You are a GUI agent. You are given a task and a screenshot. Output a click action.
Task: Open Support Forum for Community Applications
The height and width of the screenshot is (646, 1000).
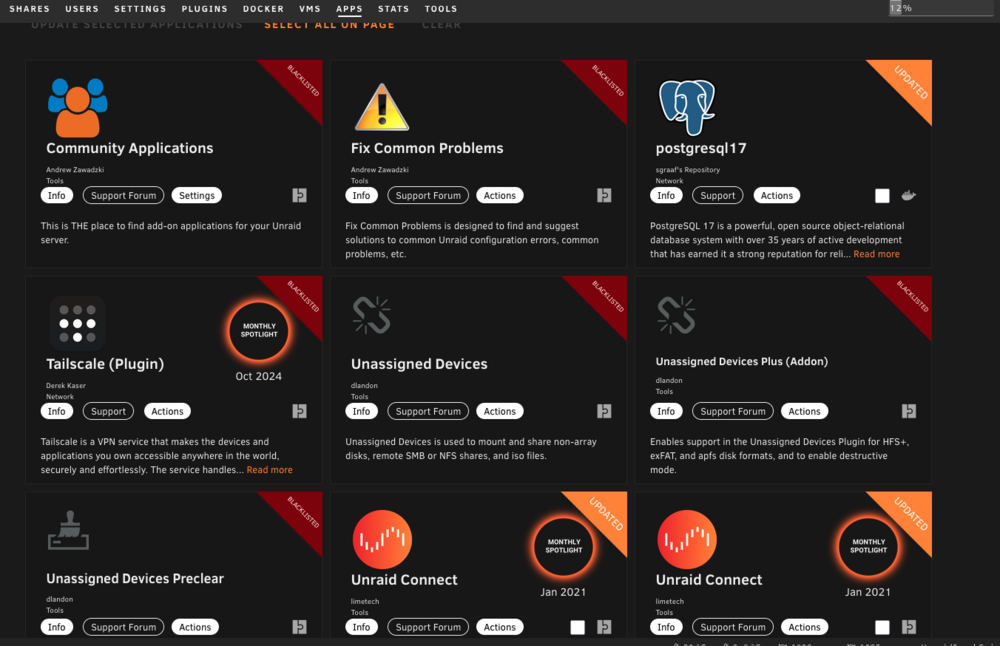click(123, 195)
